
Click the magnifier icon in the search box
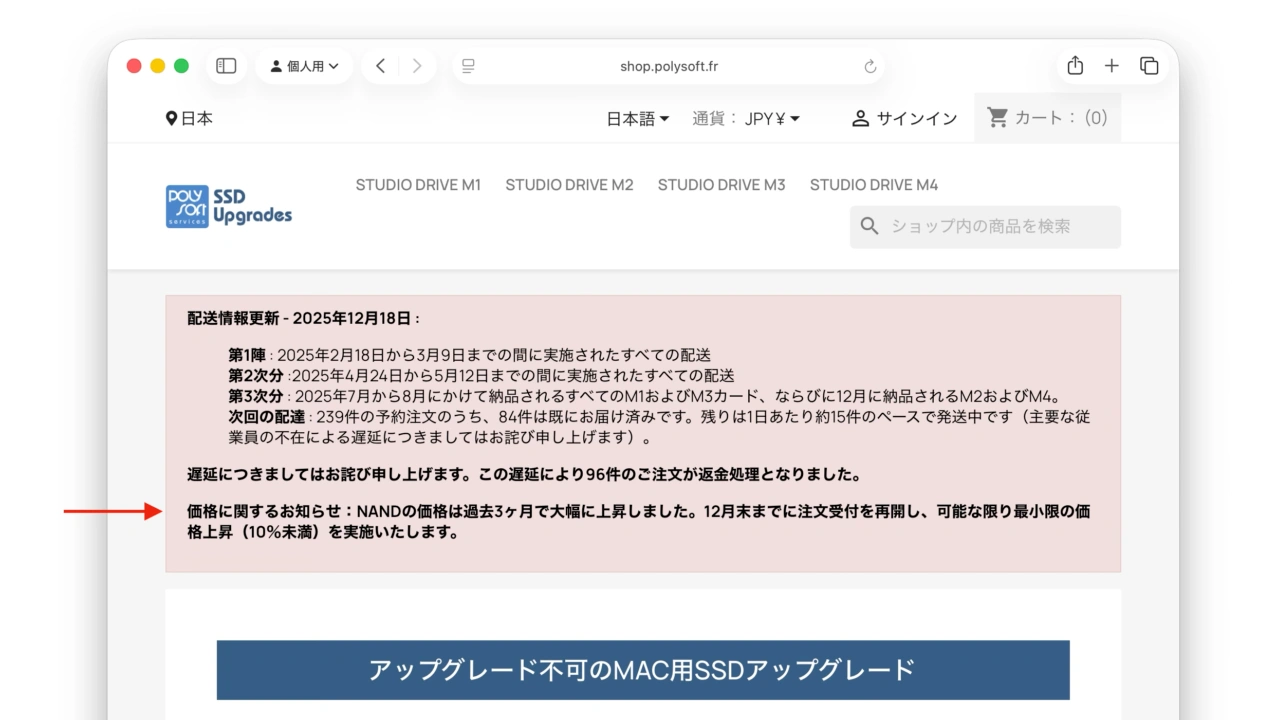coord(870,227)
